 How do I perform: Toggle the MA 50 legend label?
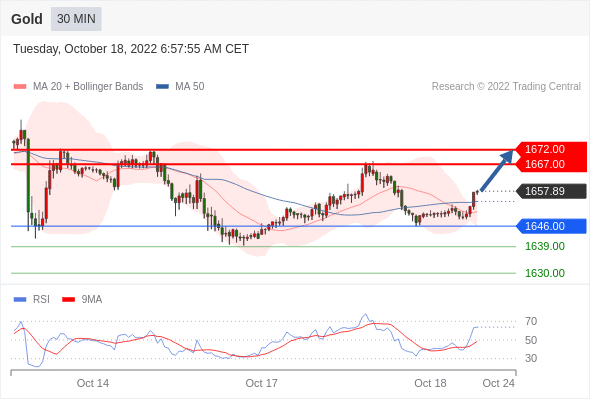(190, 87)
